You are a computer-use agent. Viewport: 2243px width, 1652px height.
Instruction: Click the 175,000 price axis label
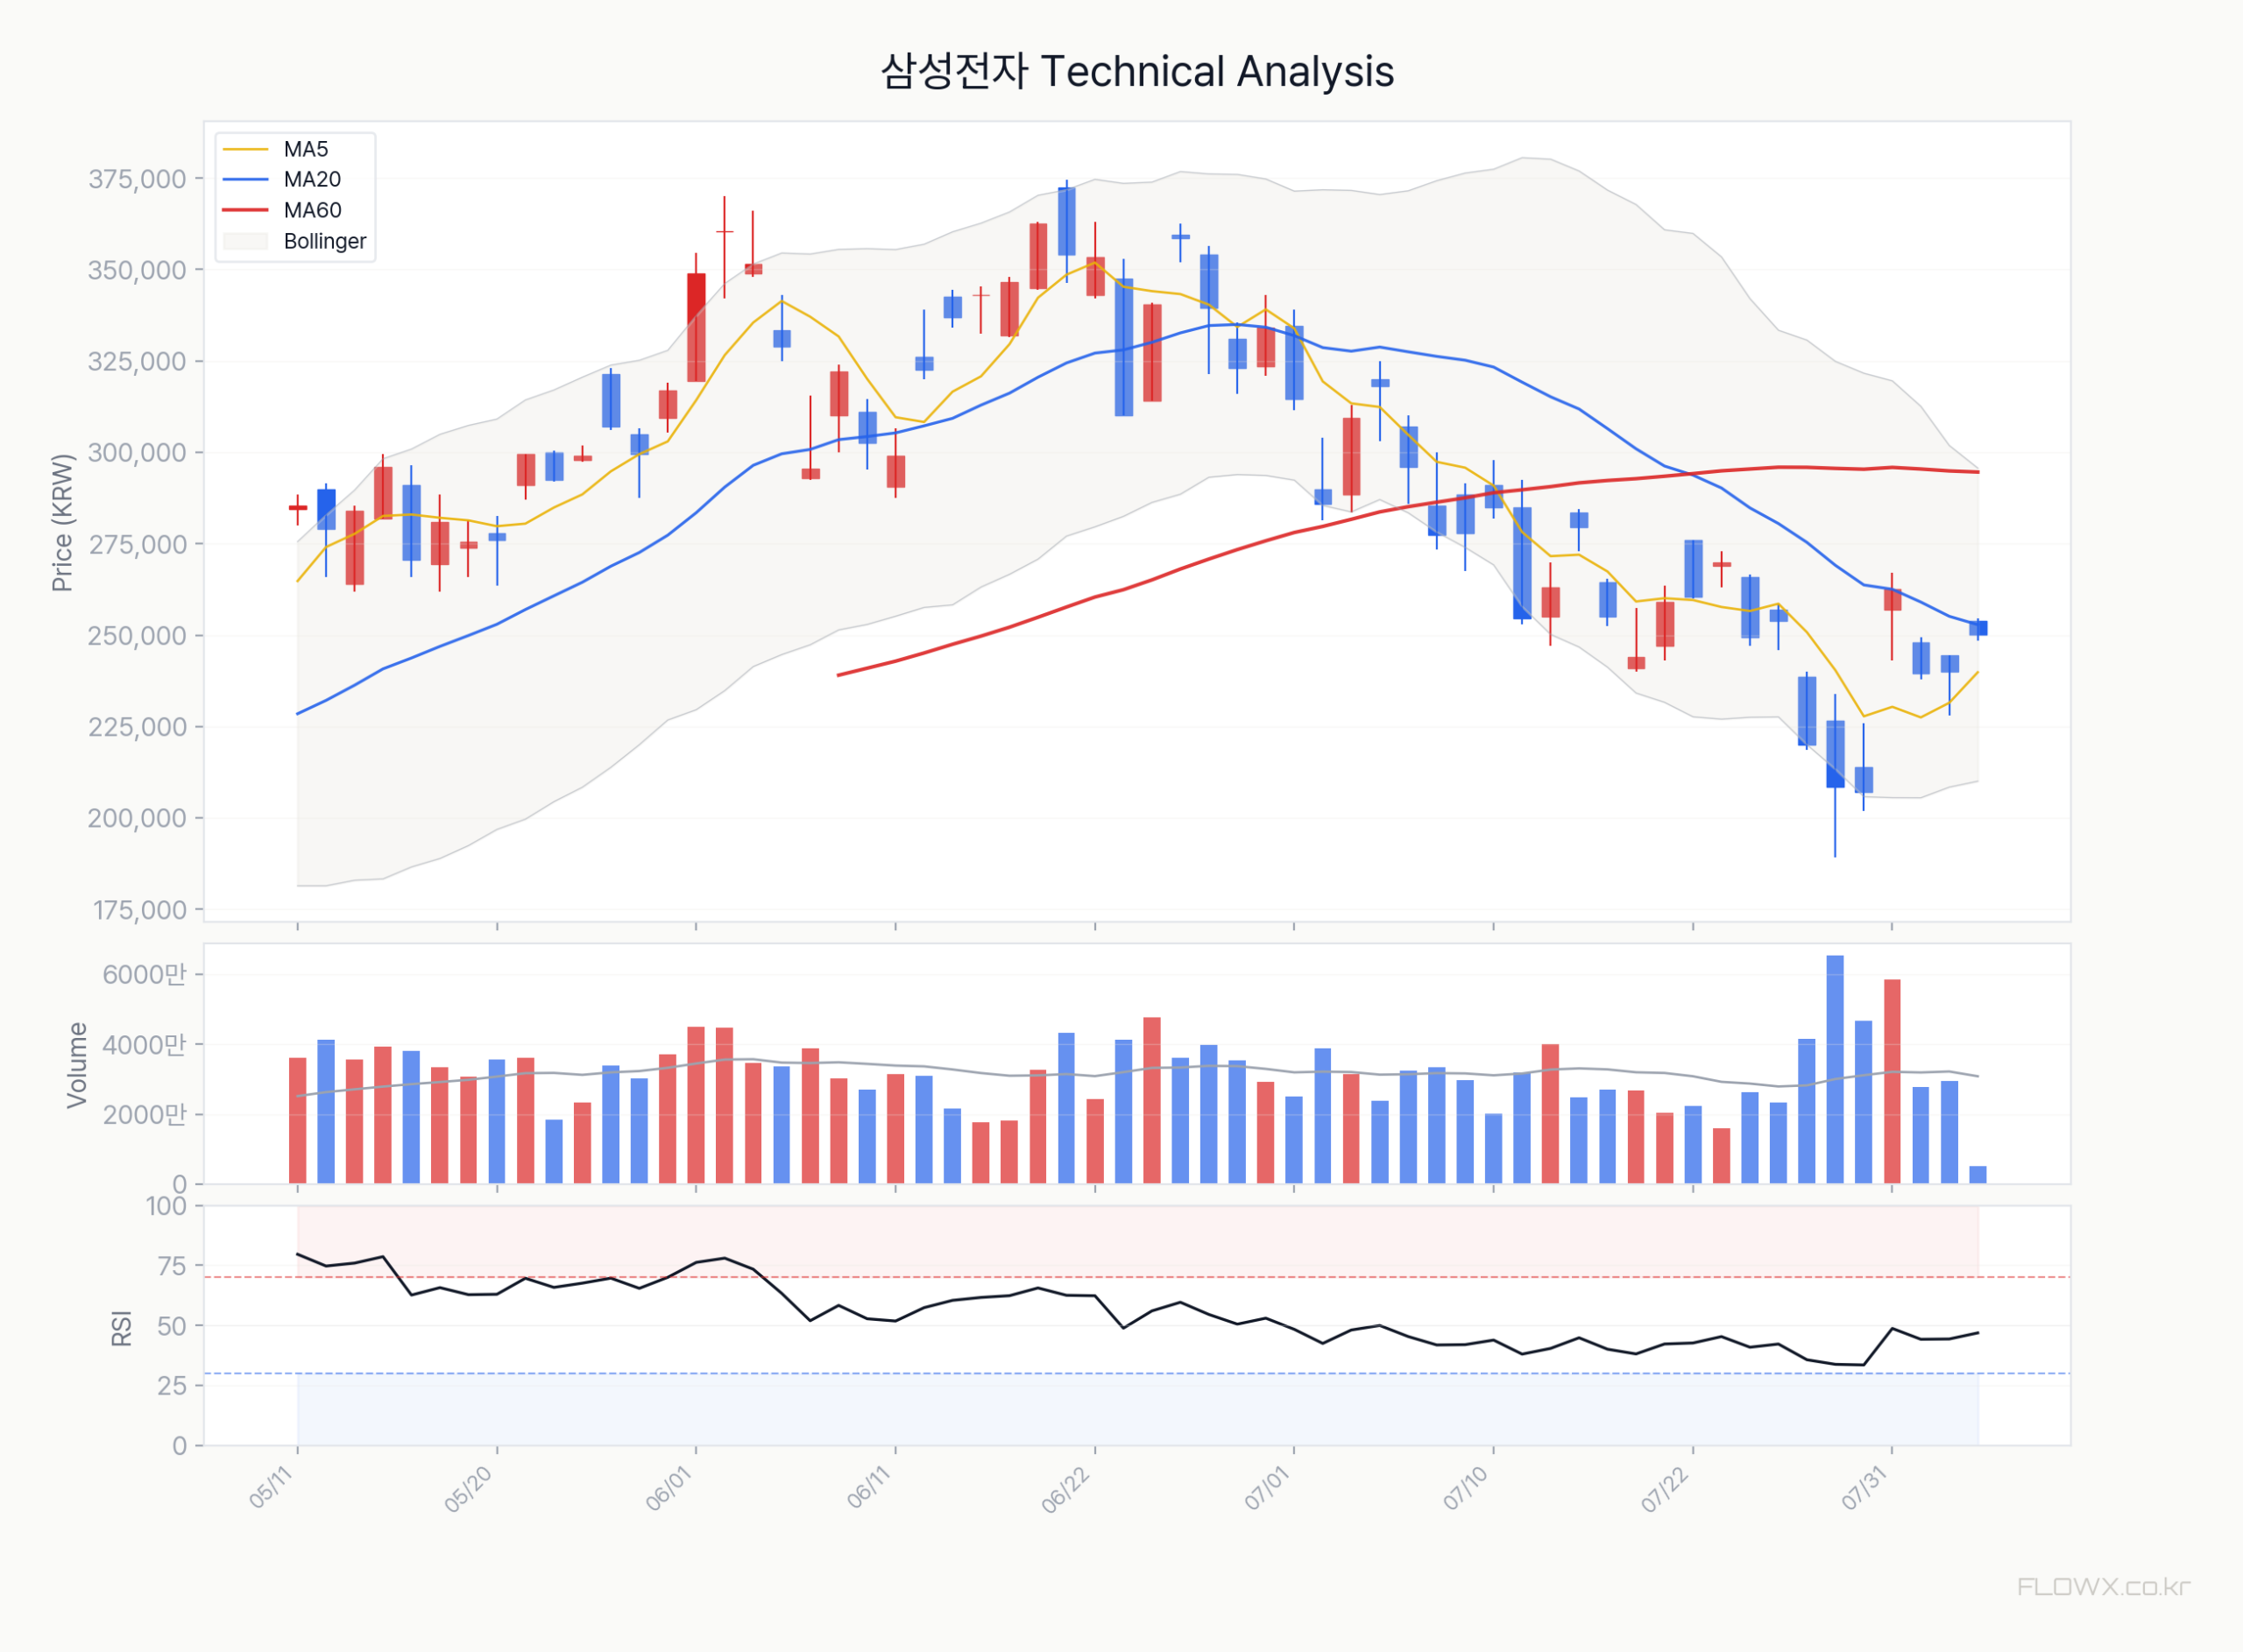click(x=140, y=910)
